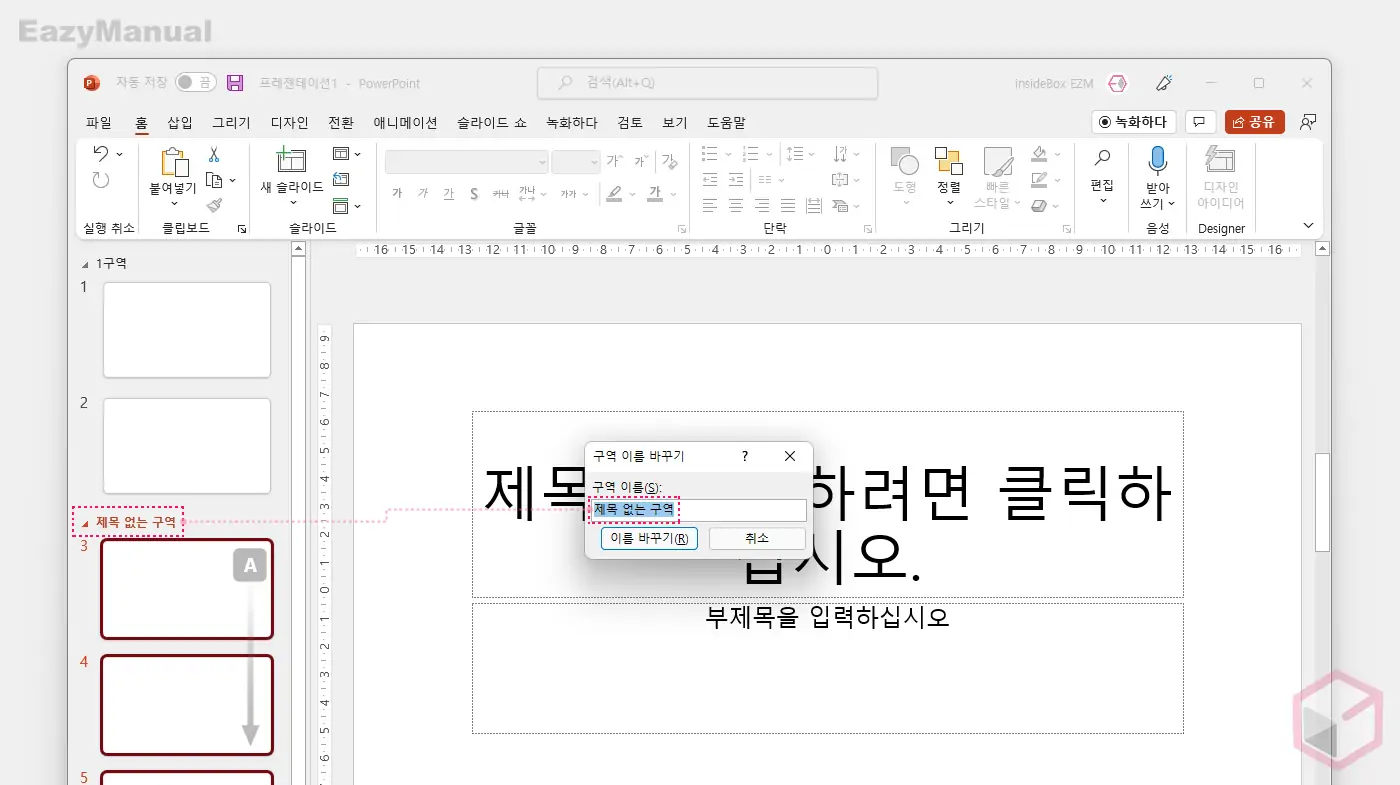1400x785 pixels.
Task: Click the Copy icon in 클립보드 group
Action: coord(214,180)
